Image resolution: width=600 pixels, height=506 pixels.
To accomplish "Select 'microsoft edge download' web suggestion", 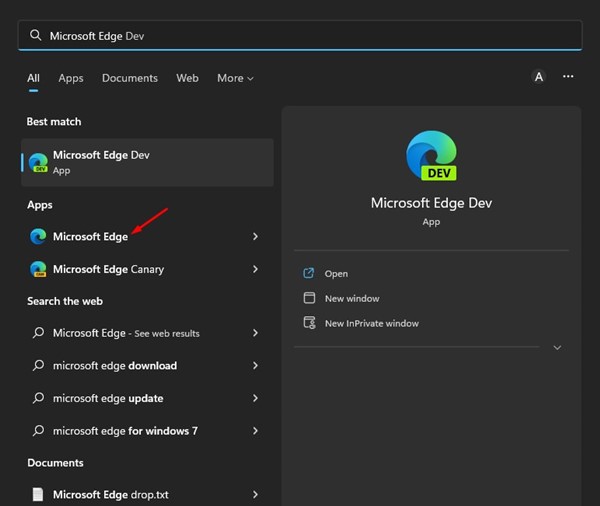I will click(x=115, y=366).
